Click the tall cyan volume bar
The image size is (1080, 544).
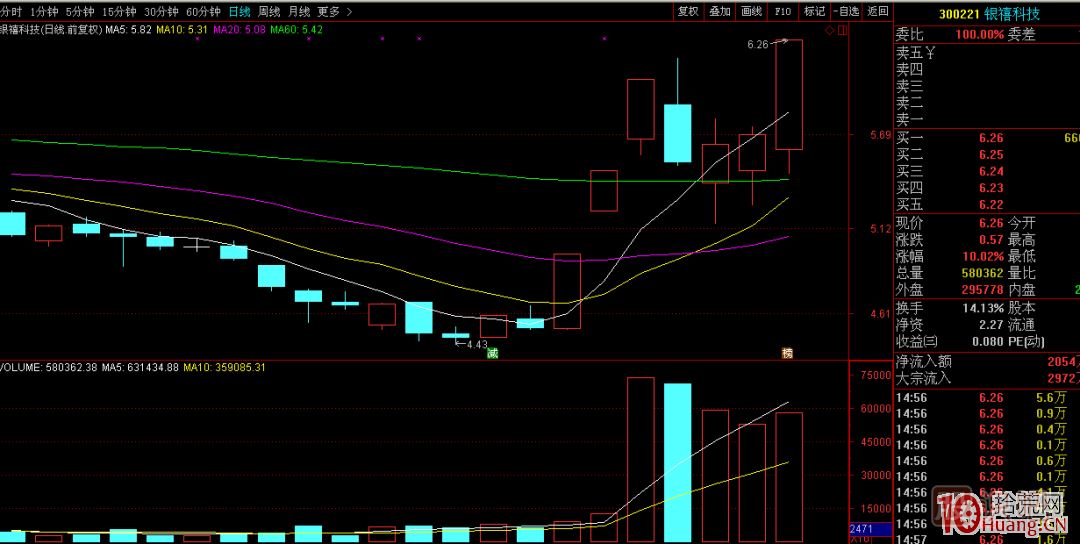click(678, 462)
